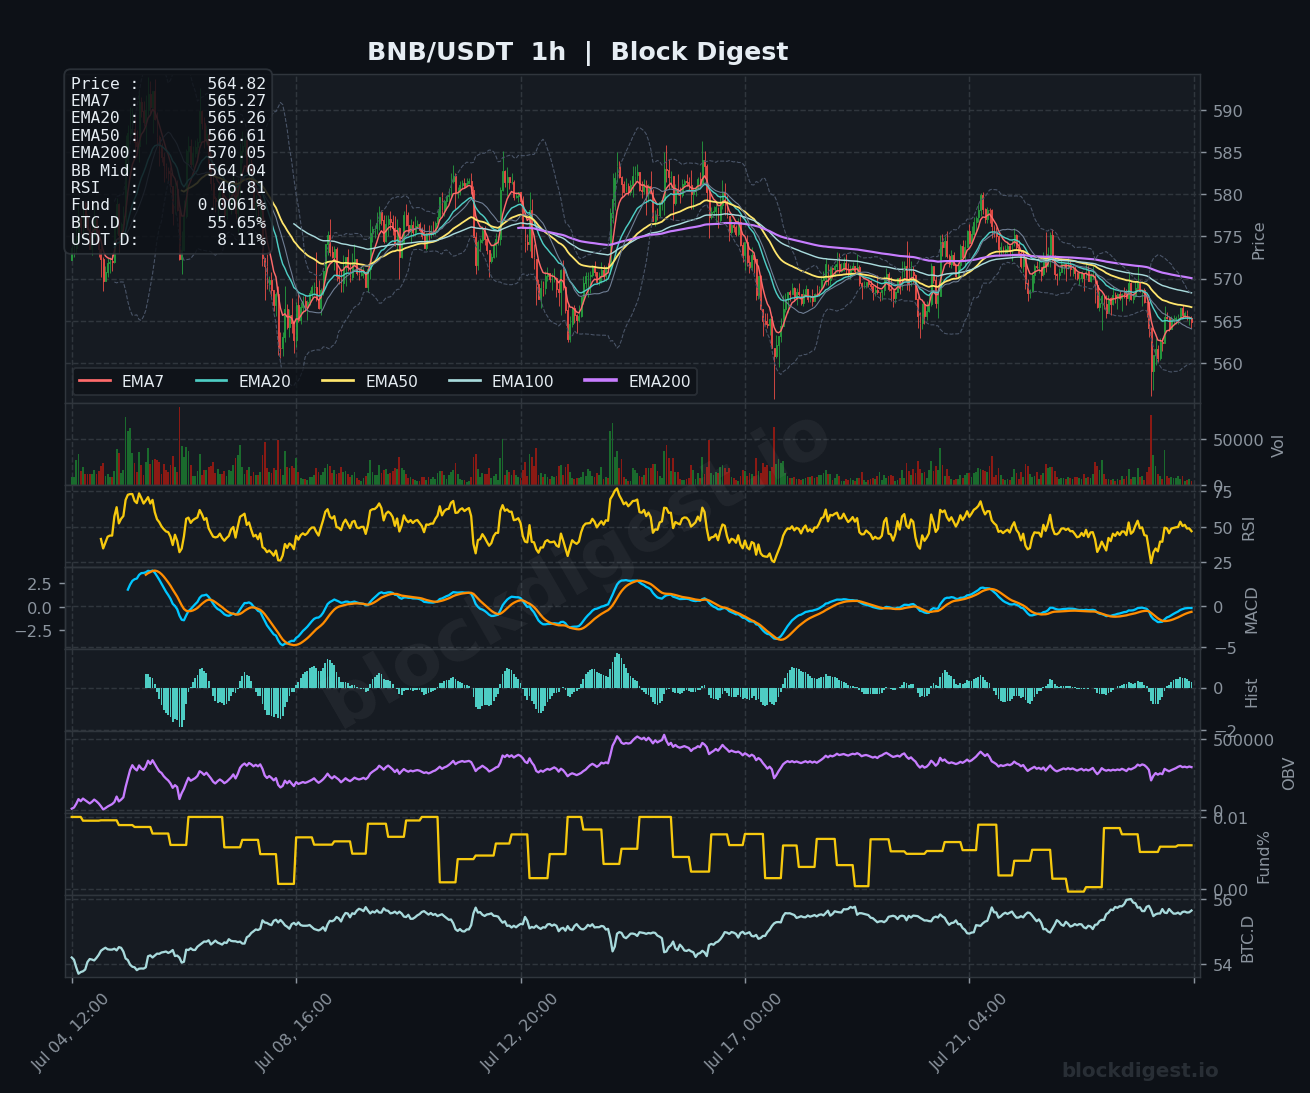The height and width of the screenshot is (1093, 1310).
Task: Select the RSI 46.81 row in info box
Action: tap(168, 188)
